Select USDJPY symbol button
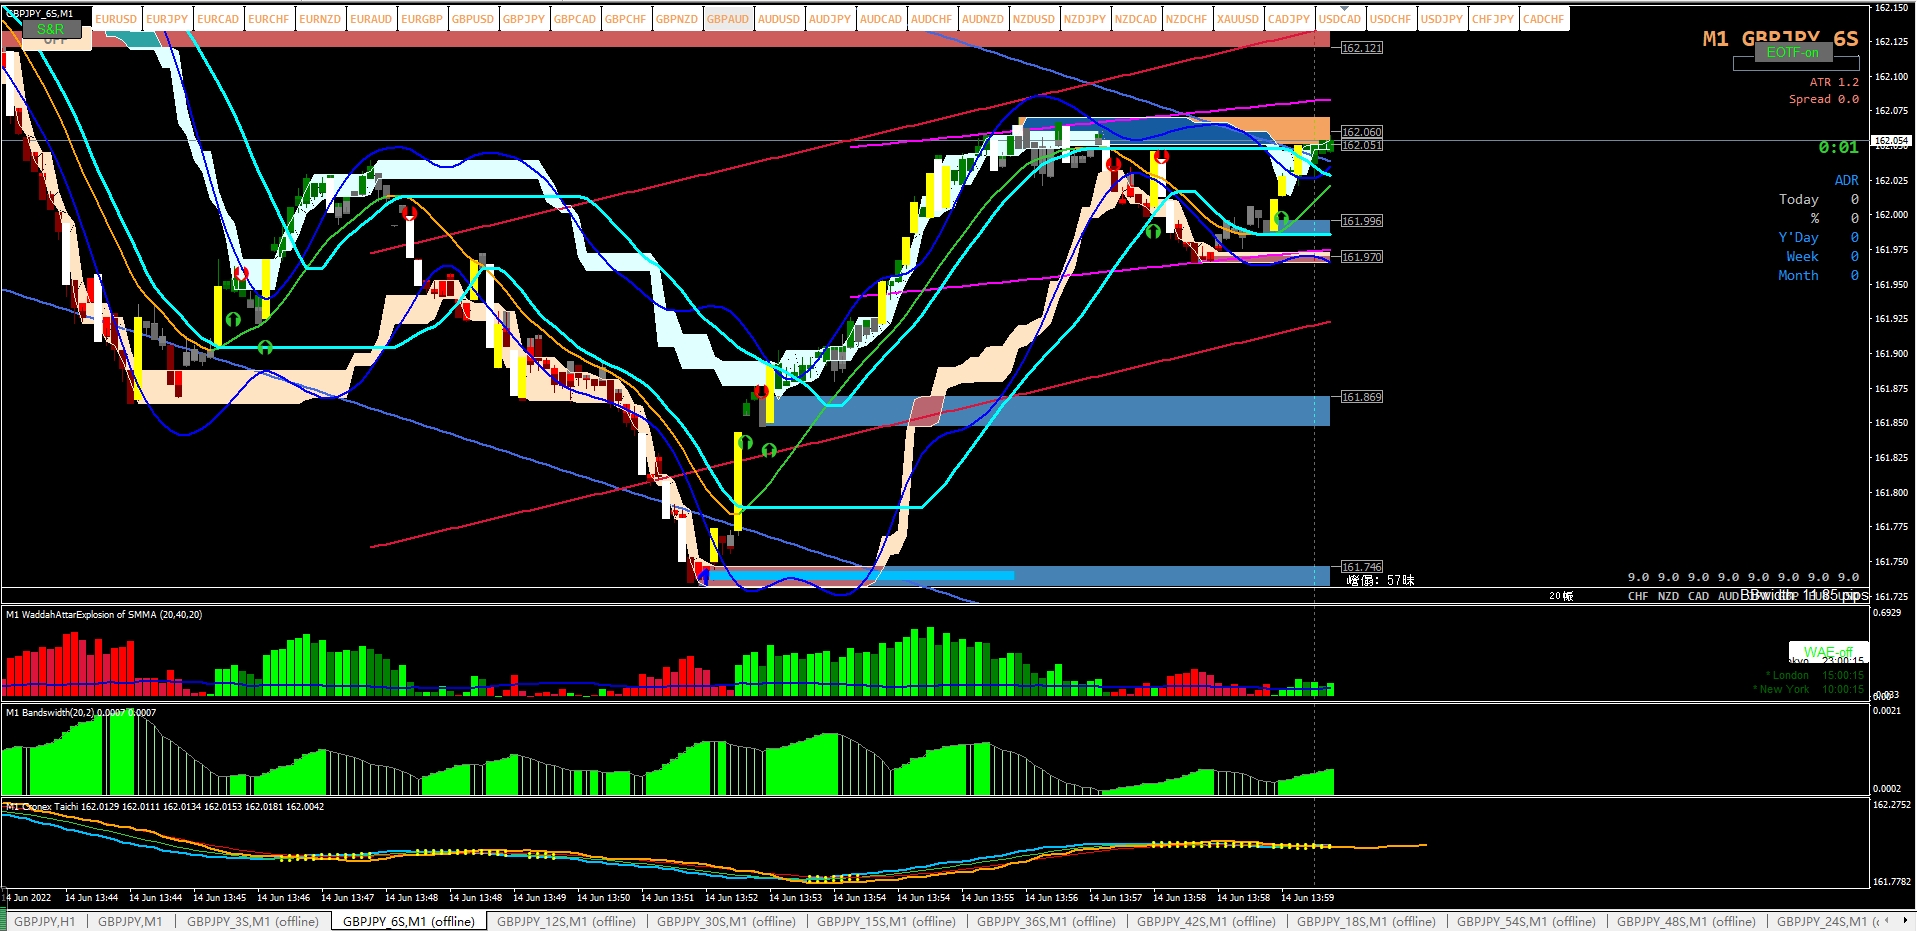1917x931 pixels. pyautogui.click(x=1442, y=19)
